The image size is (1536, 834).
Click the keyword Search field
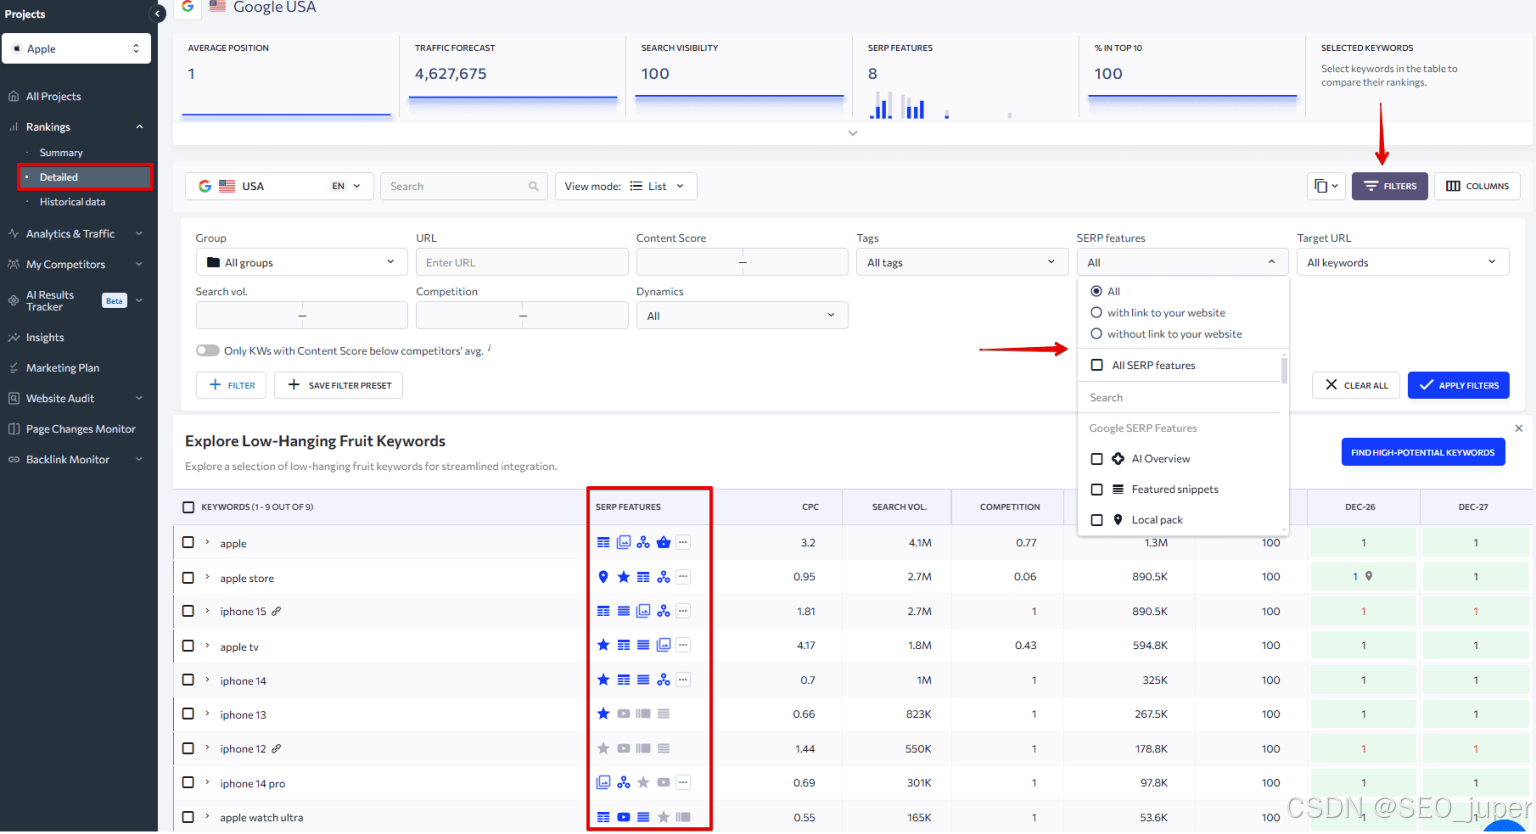pos(463,186)
